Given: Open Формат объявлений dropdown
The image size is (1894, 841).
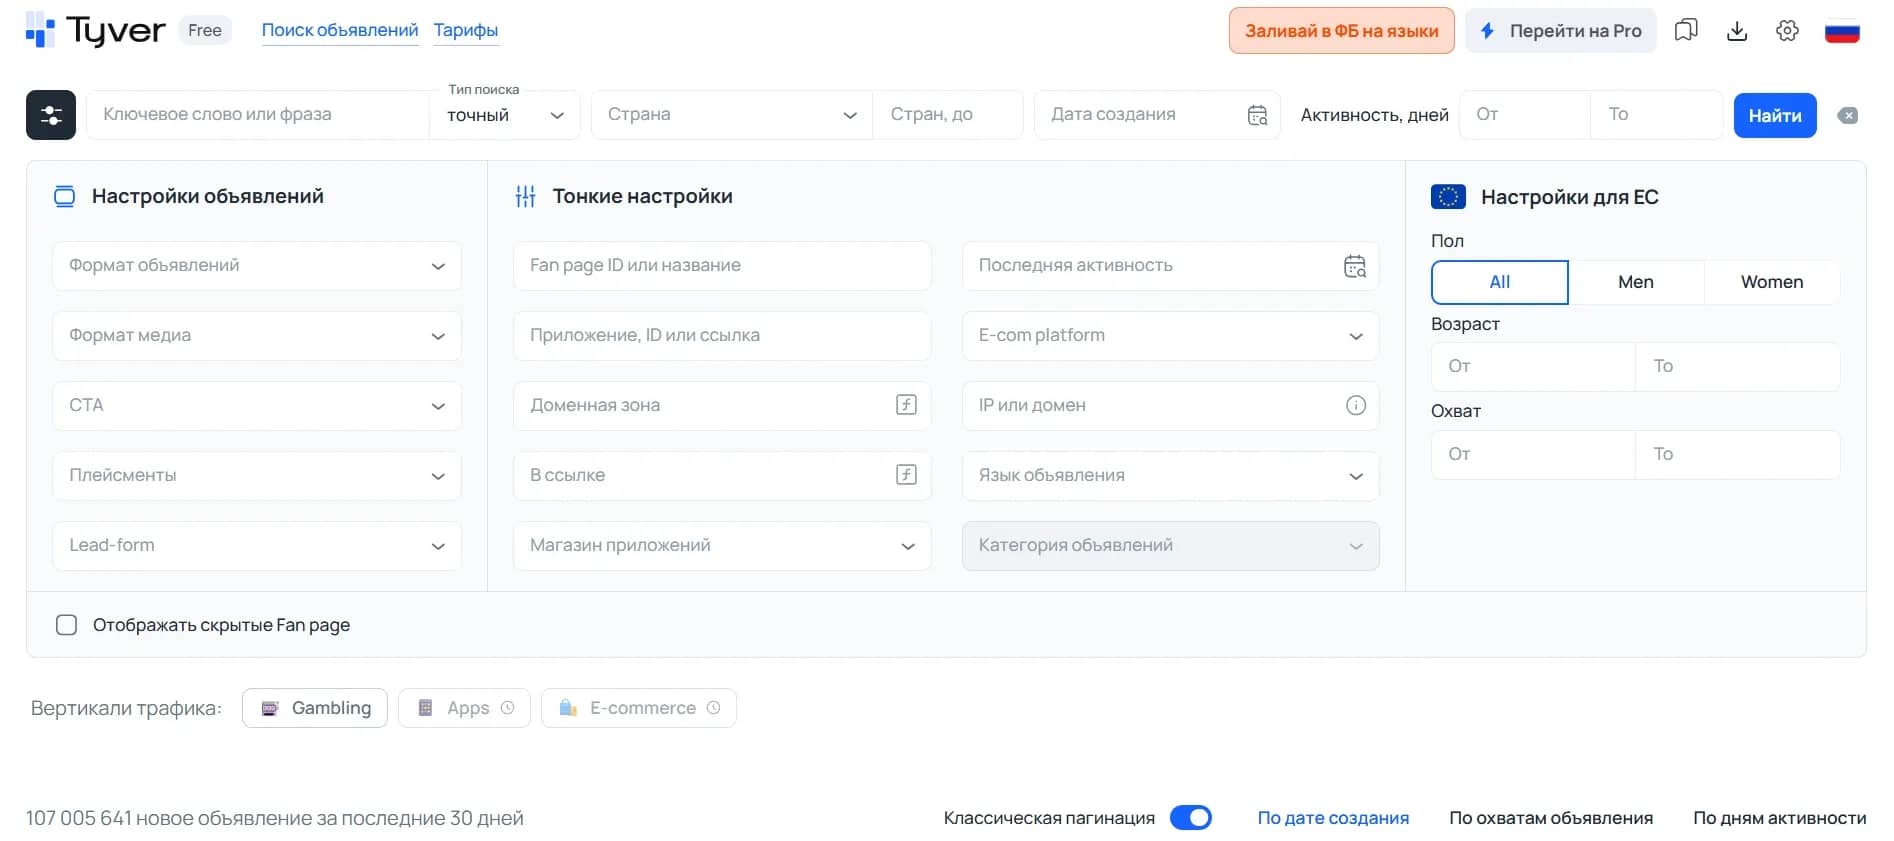Looking at the screenshot, I should pos(257,266).
